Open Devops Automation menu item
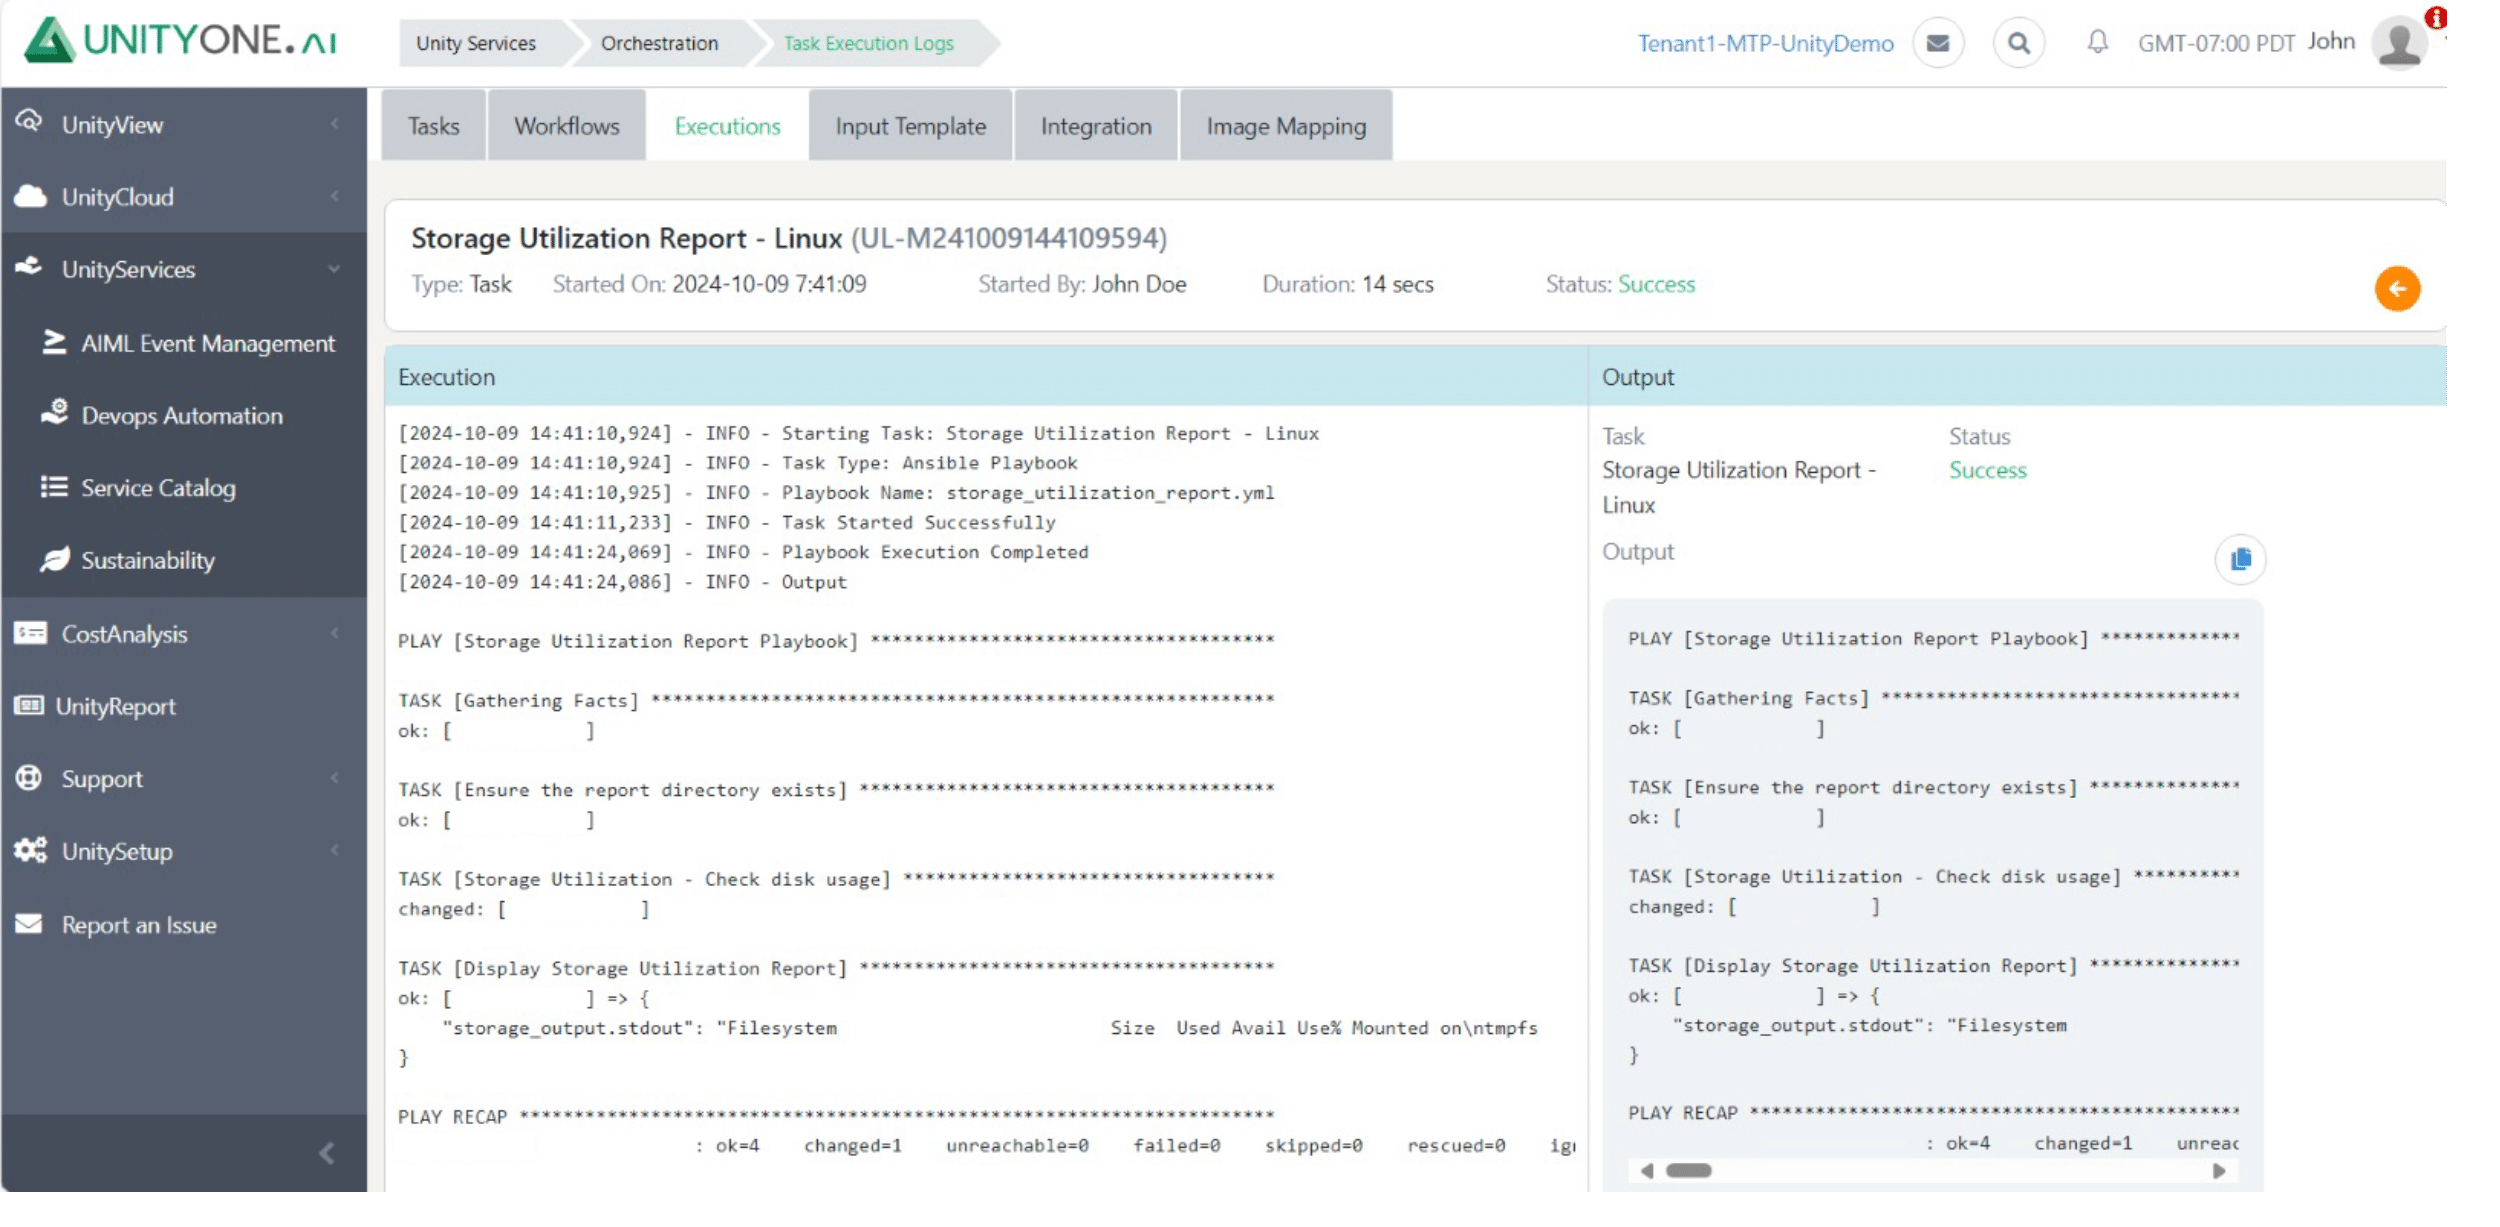This screenshot has height=1227, width=2500. 182,415
